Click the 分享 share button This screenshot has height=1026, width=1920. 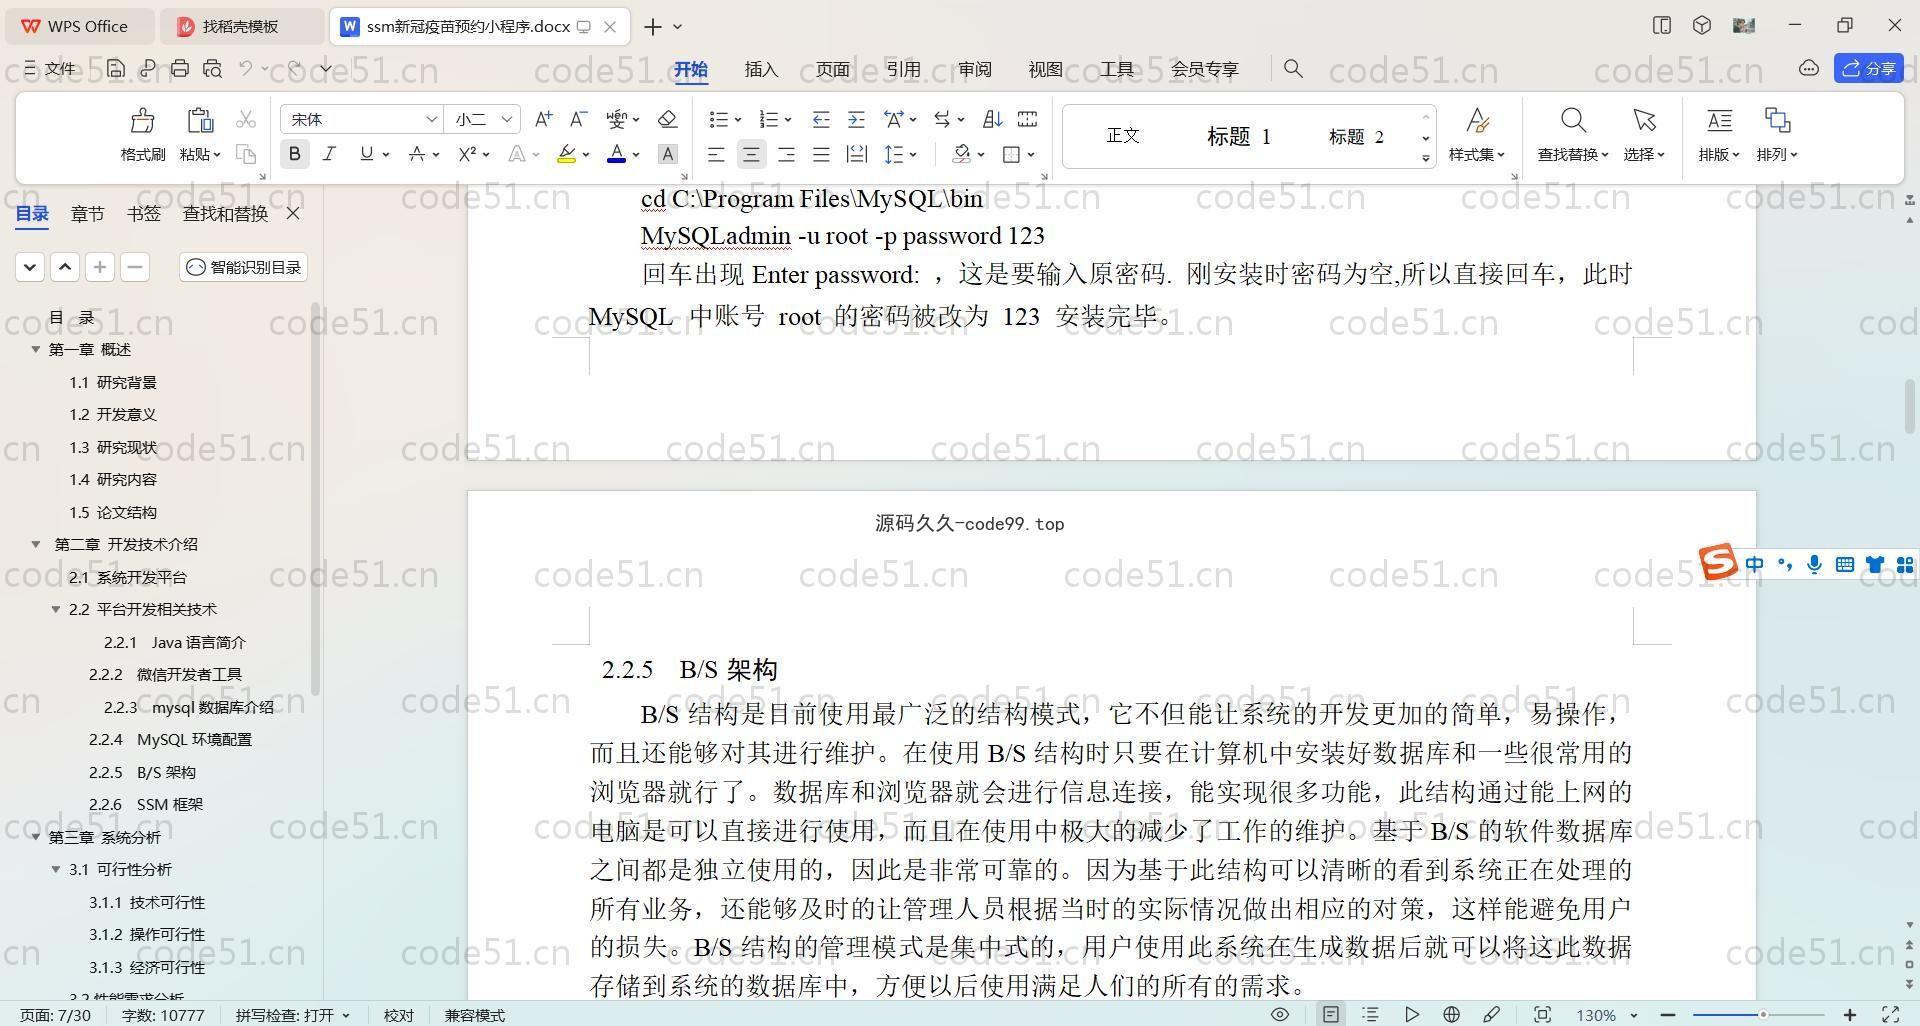(x=1869, y=68)
